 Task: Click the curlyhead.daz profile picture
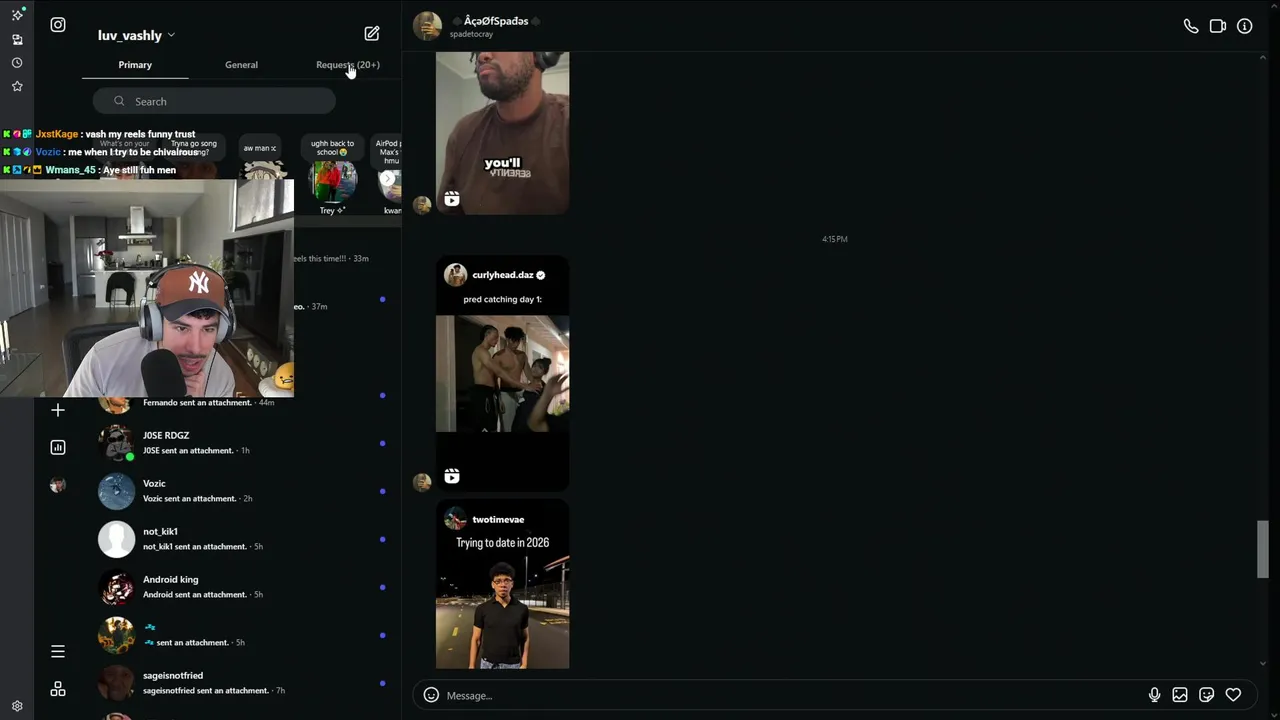456,275
